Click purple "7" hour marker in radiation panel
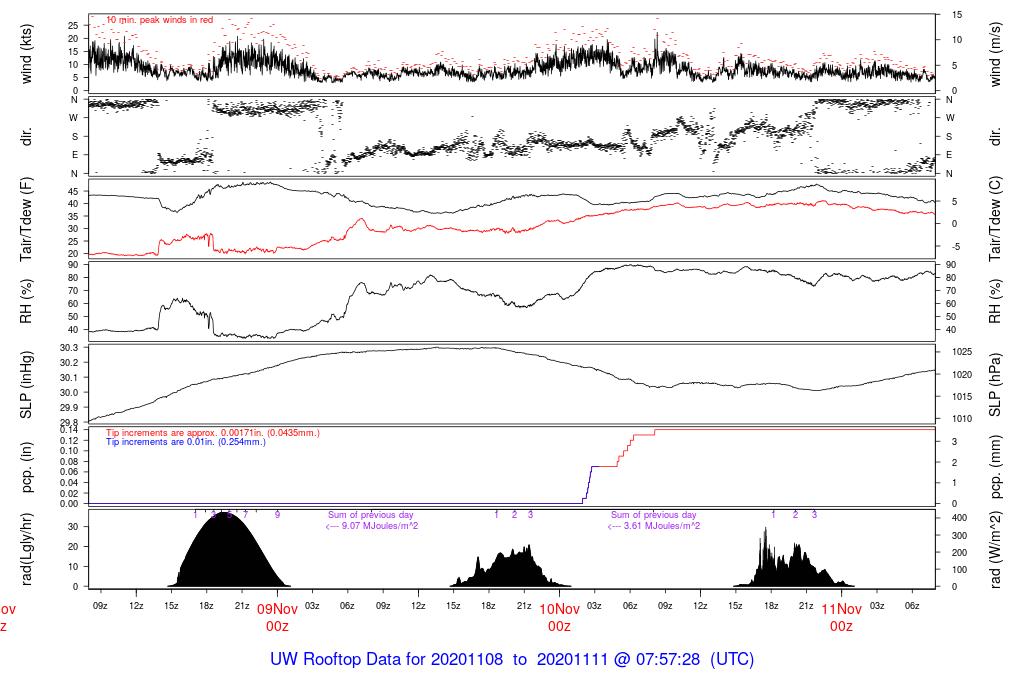1024x700 pixels. click(x=246, y=515)
